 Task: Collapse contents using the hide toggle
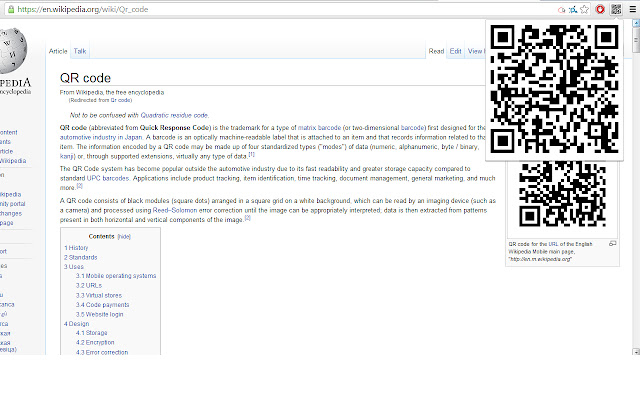pyautogui.click(x=124, y=236)
